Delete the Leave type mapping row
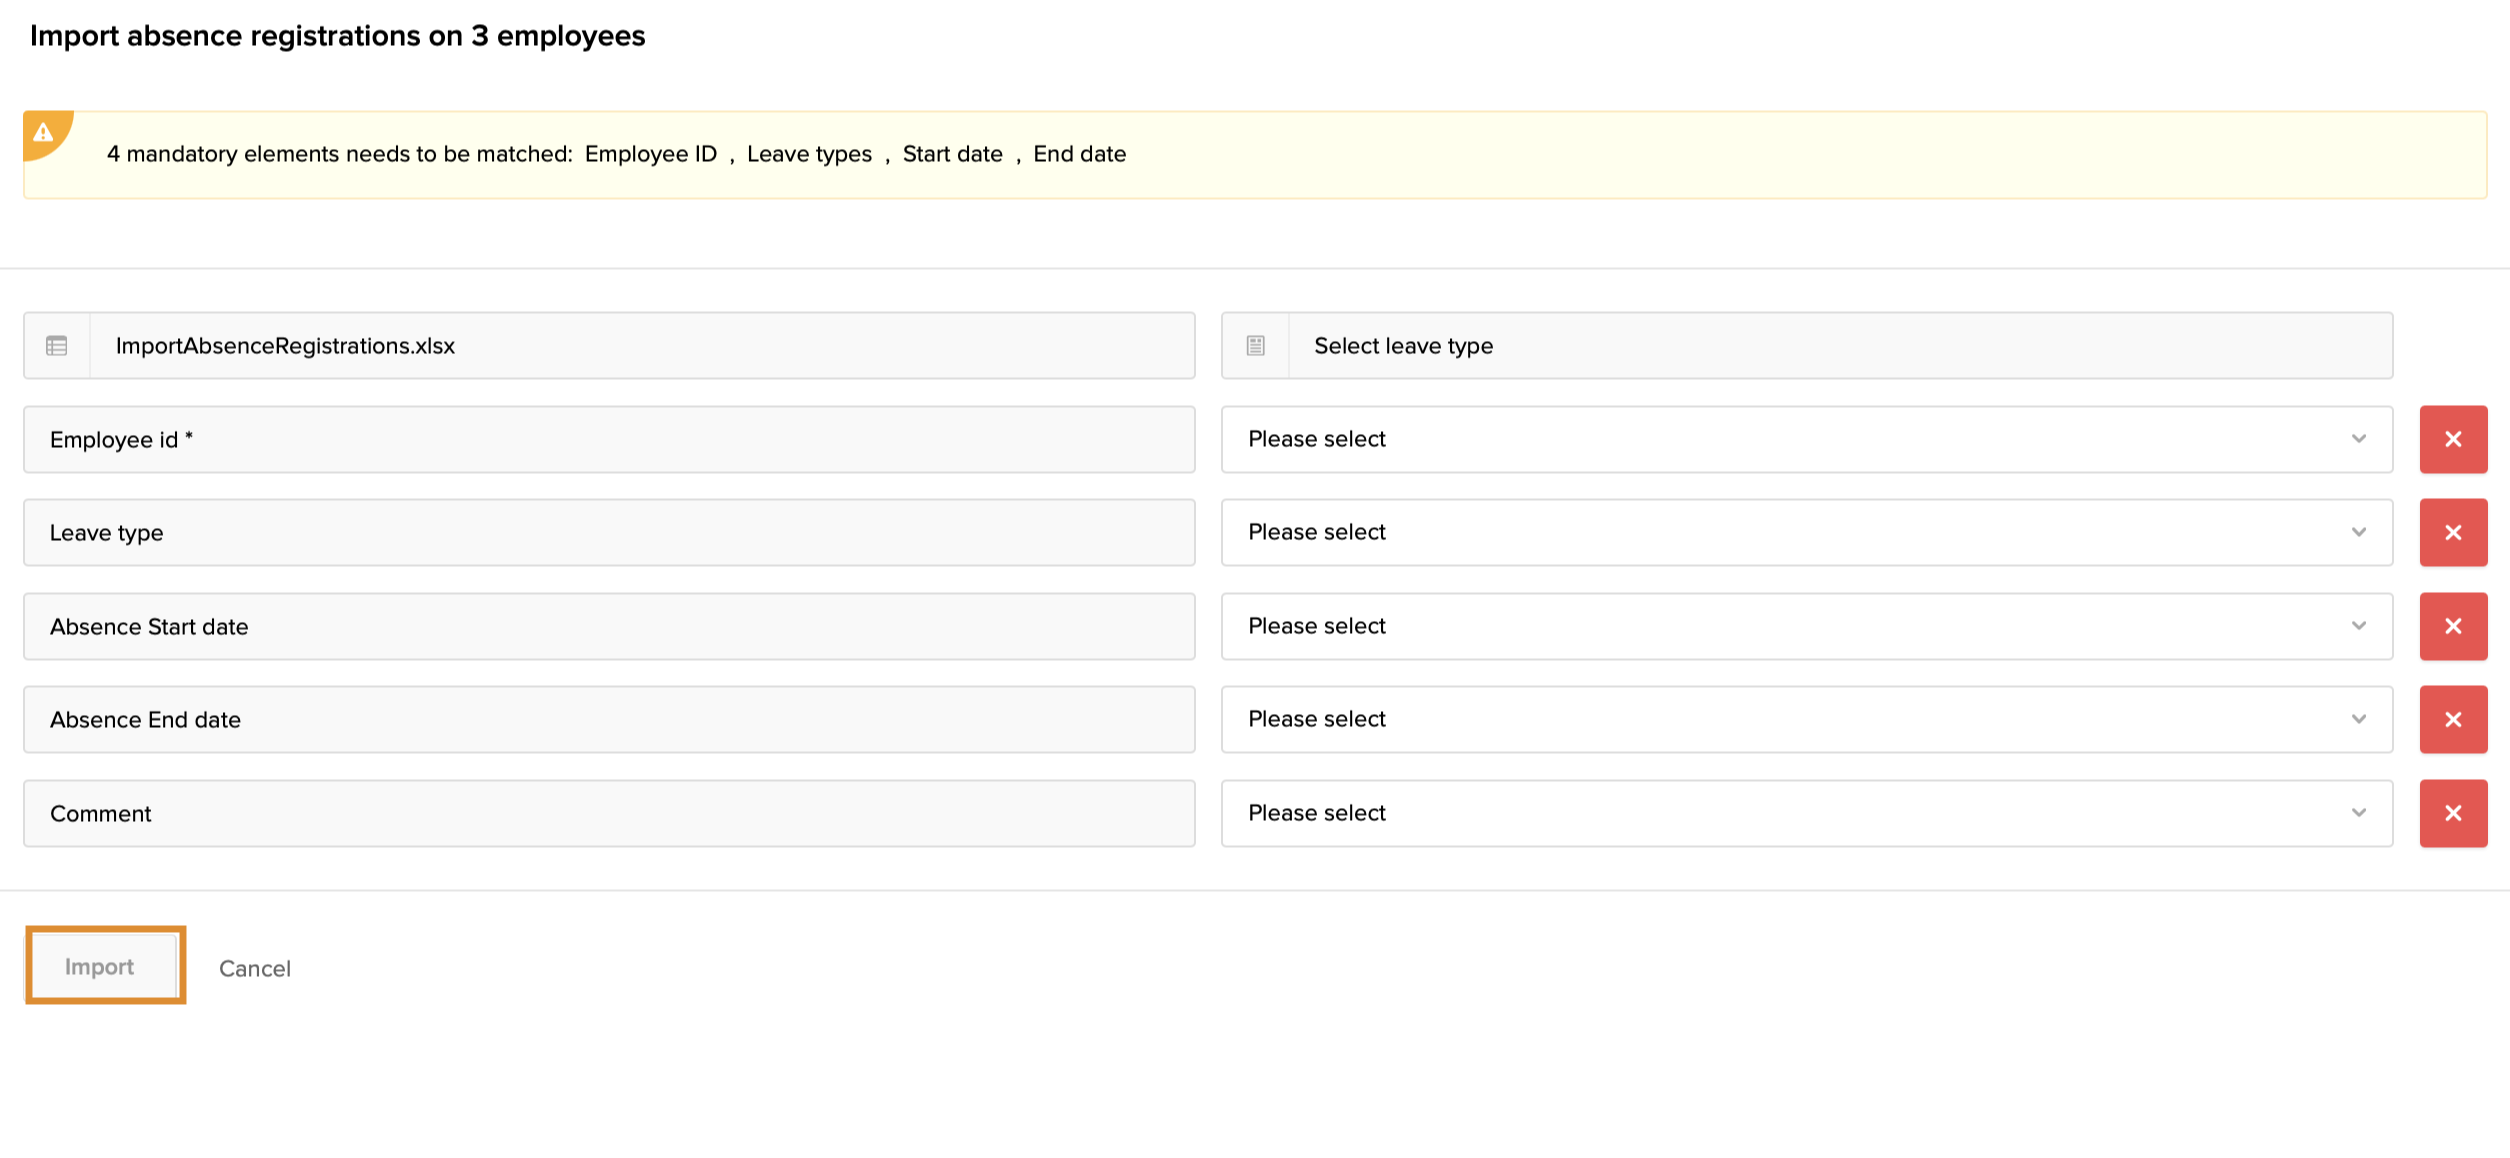This screenshot has height=1158, width=2510. pos(2452,532)
